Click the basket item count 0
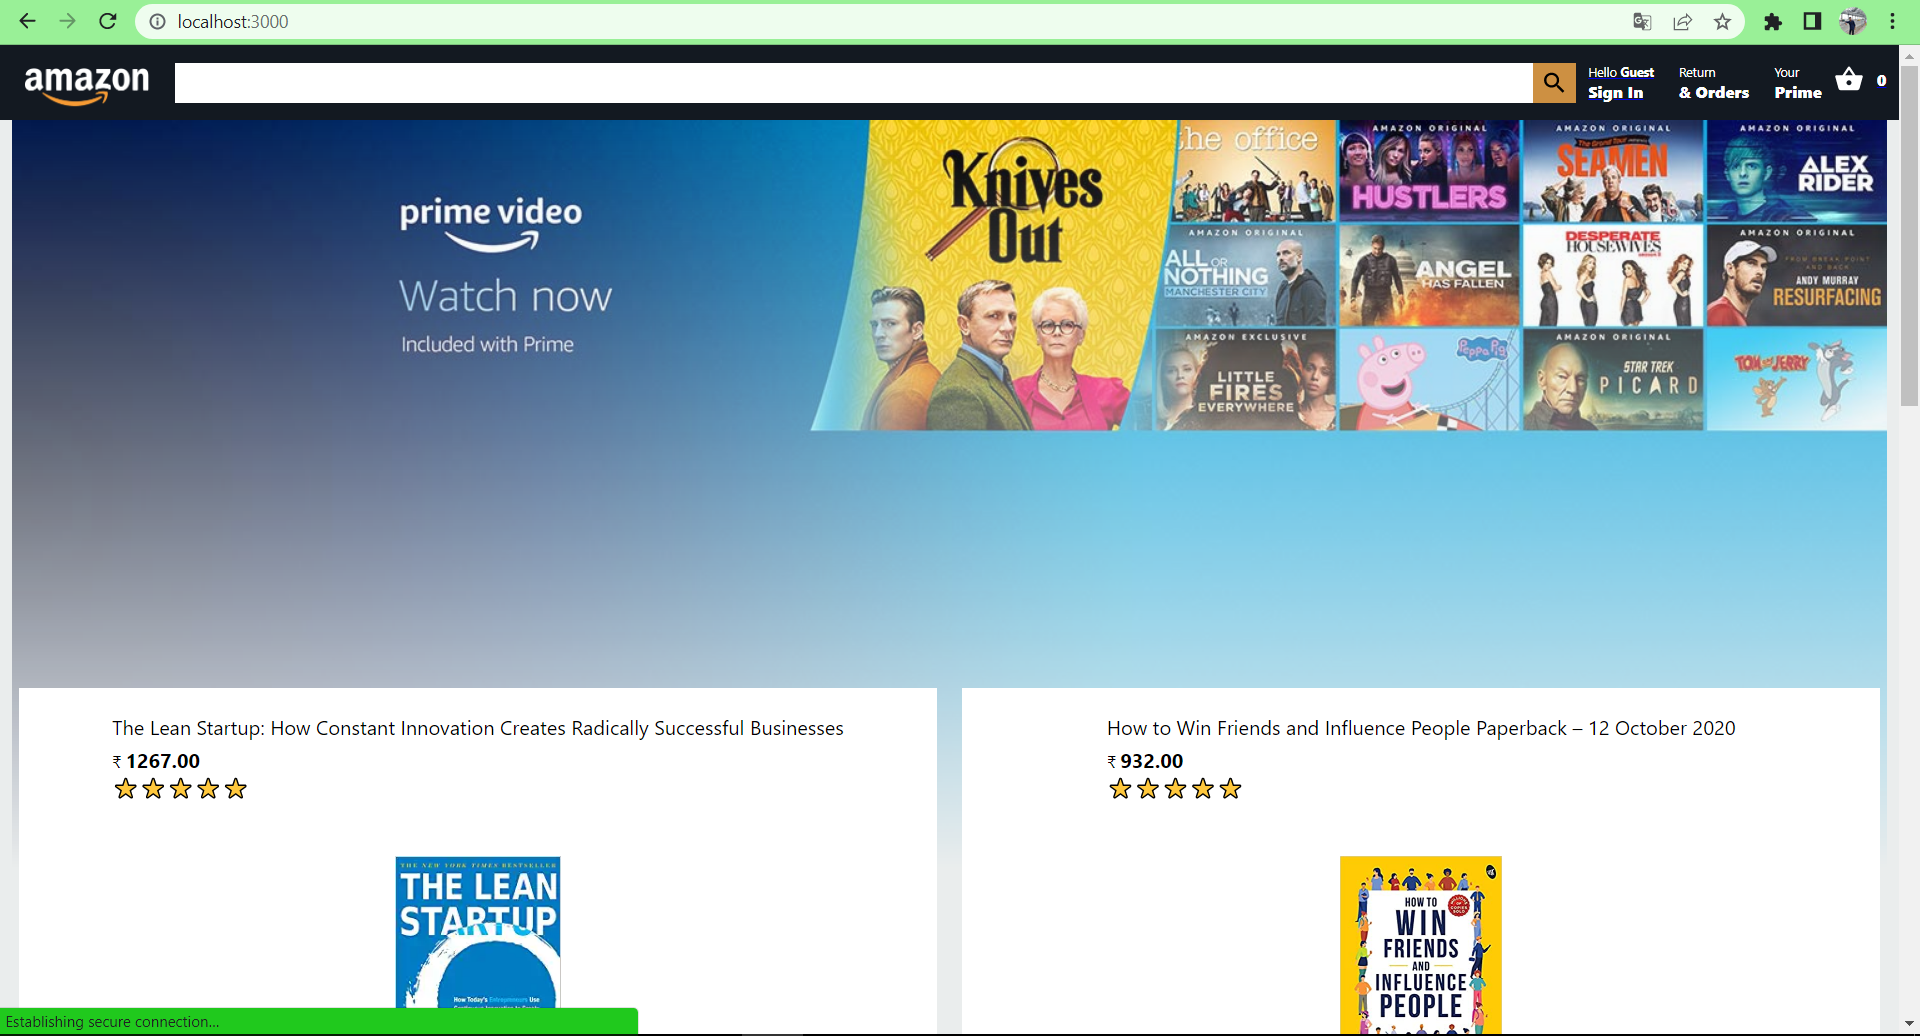 pyautogui.click(x=1881, y=80)
